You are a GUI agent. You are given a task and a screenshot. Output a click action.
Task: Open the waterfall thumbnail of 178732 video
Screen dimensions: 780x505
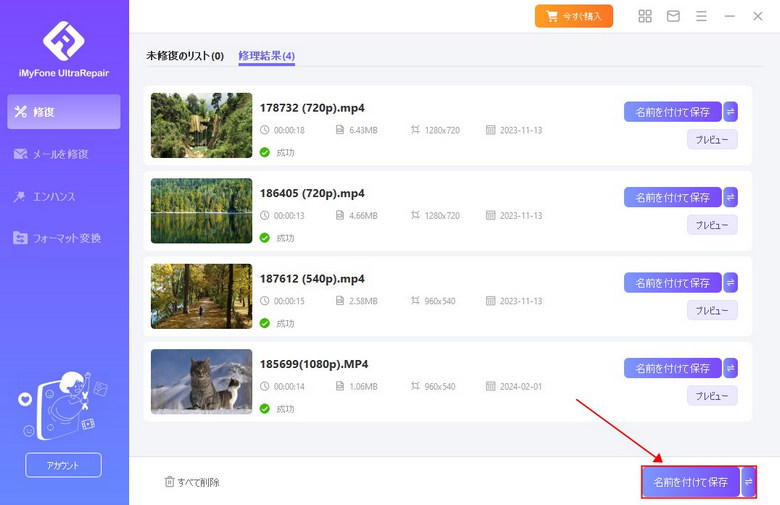201,125
